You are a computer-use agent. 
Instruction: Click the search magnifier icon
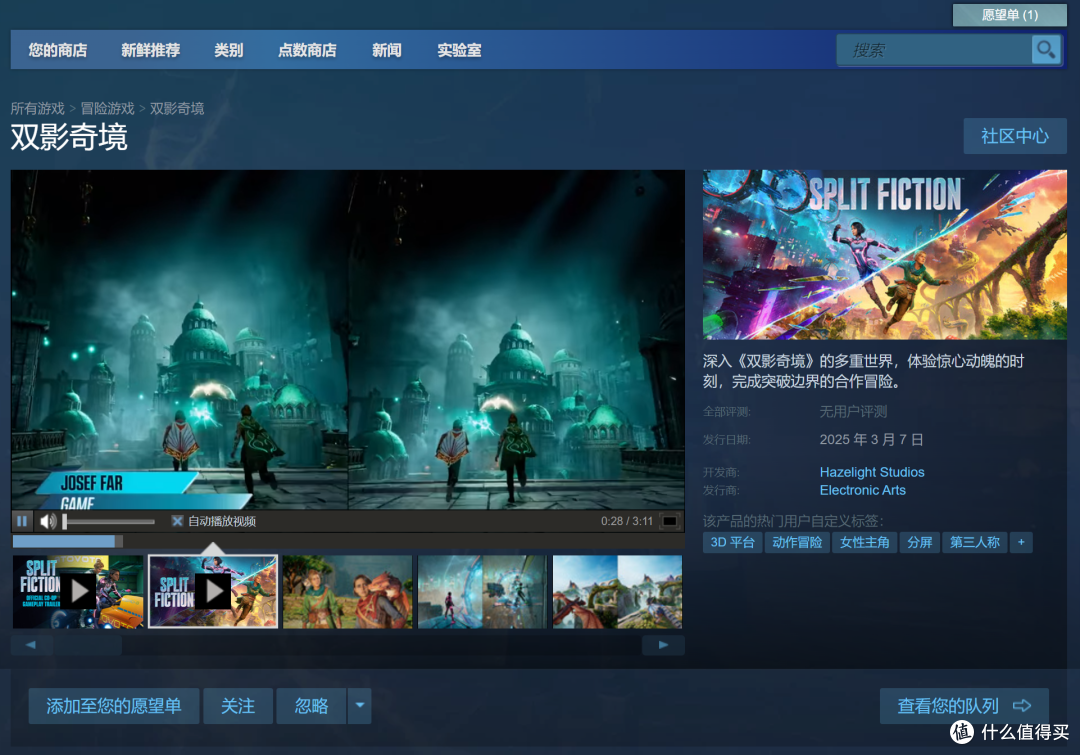pyautogui.click(x=1046, y=50)
